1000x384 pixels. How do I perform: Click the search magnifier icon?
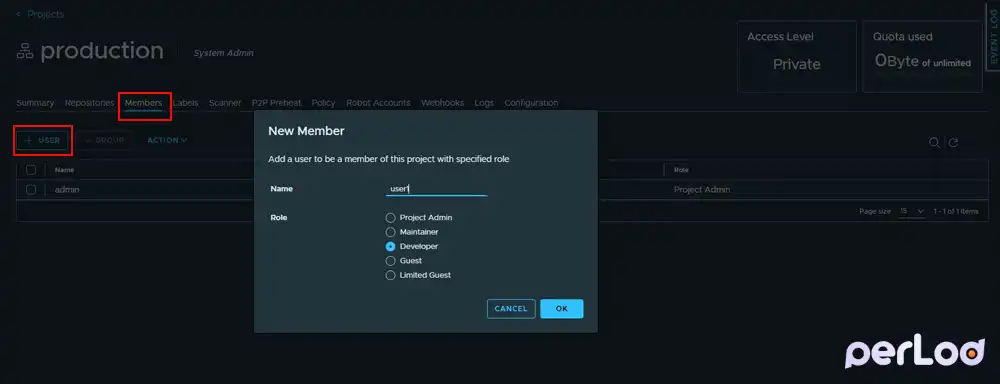(x=934, y=143)
